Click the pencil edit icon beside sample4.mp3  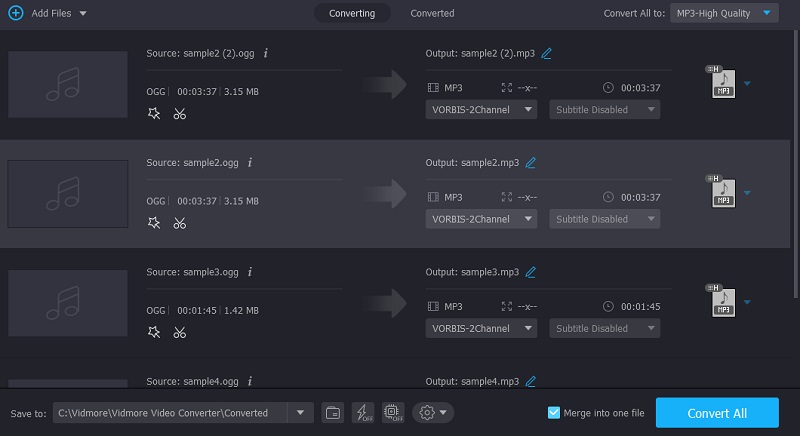pyautogui.click(x=531, y=380)
